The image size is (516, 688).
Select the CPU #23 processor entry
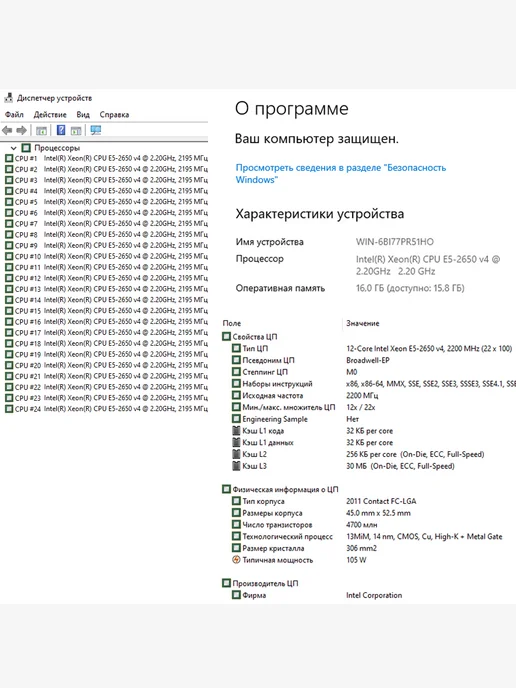pyautogui.click(x=106, y=398)
